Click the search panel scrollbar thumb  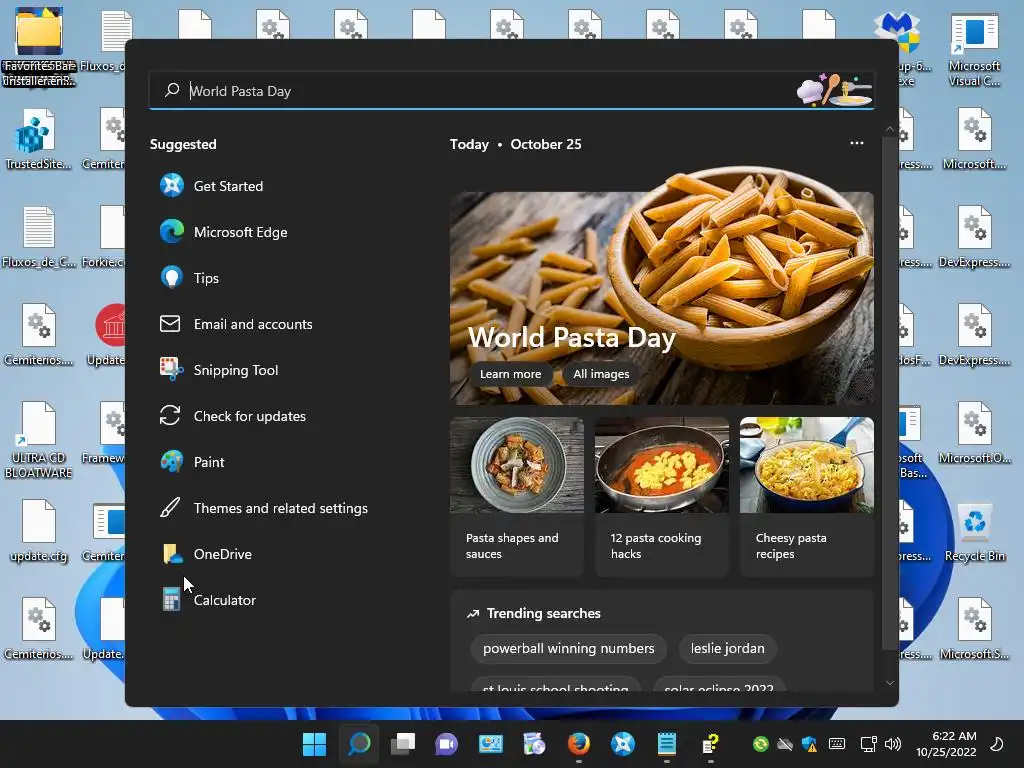click(888, 393)
